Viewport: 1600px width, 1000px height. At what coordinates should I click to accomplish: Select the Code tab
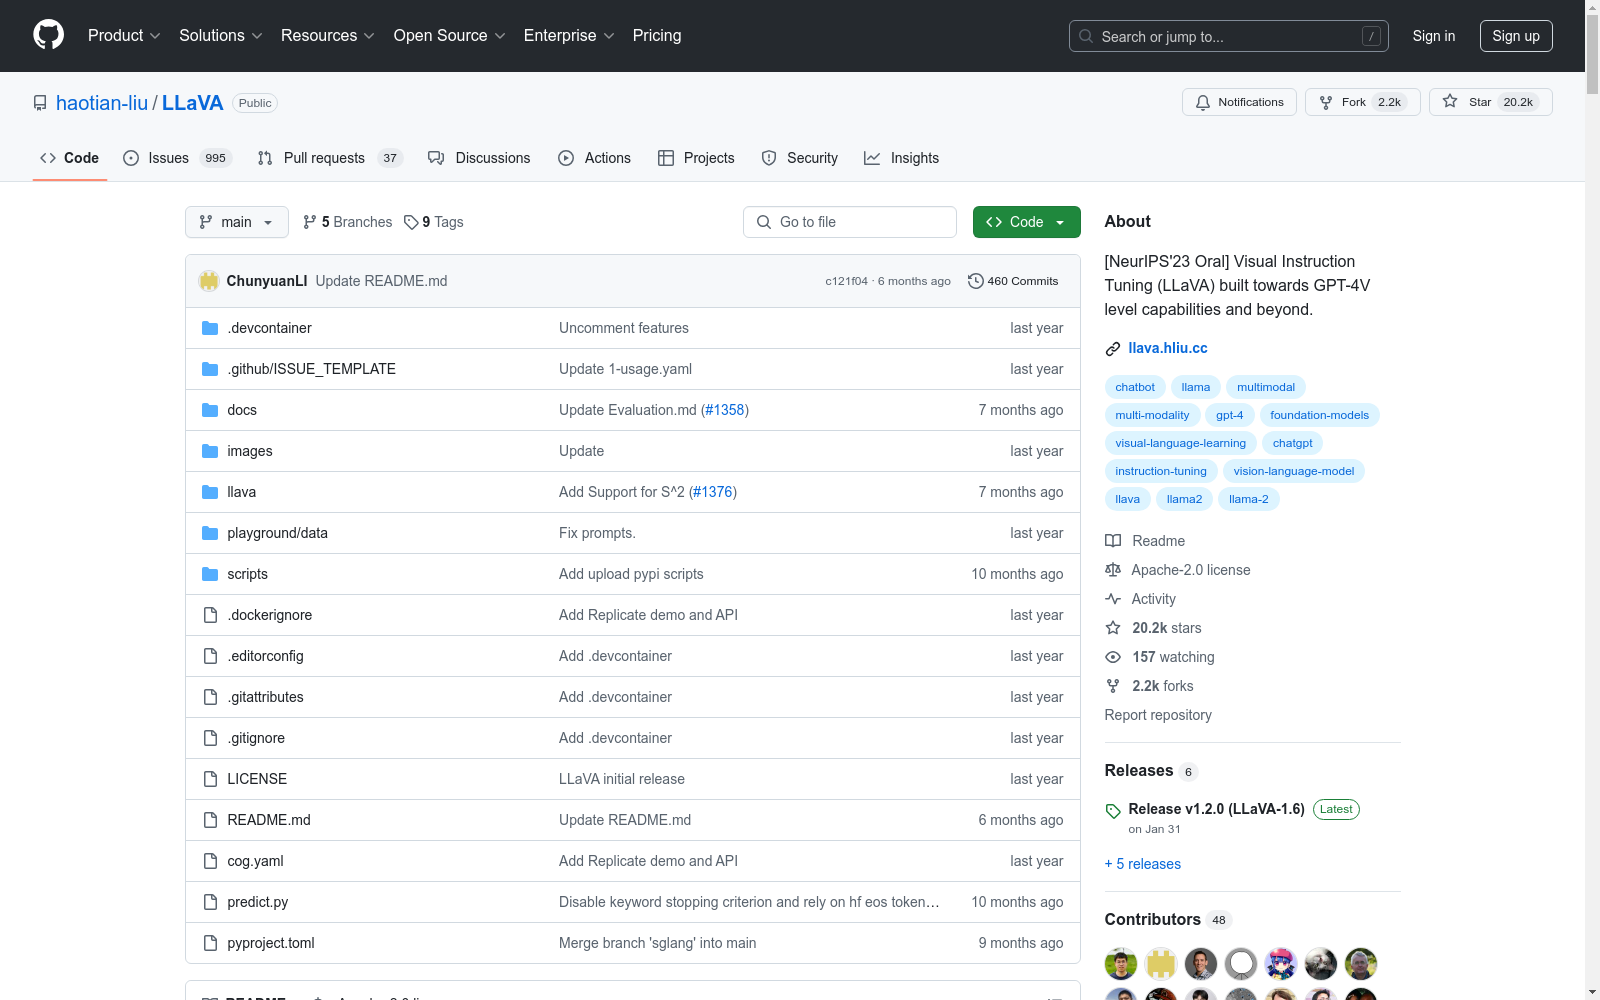point(70,158)
